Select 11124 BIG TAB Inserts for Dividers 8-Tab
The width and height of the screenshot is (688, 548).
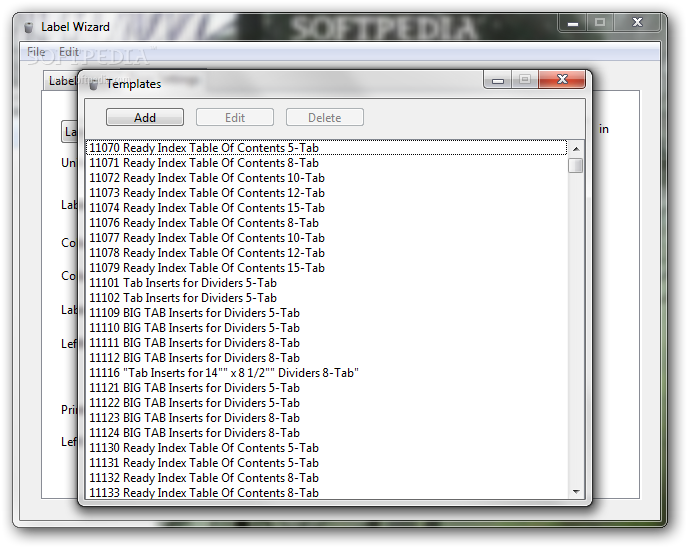point(326,433)
